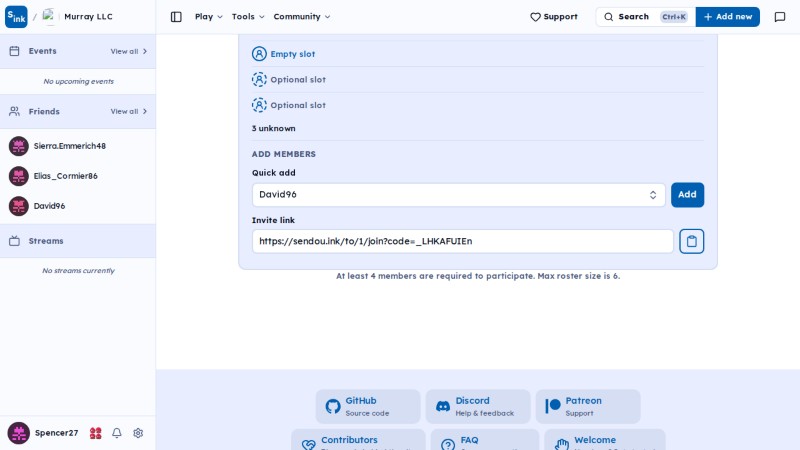The width and height of the screenshot is (800, 450).
Task: Open the settings gear
Action: pyautogui.click(x=138, y=433)
